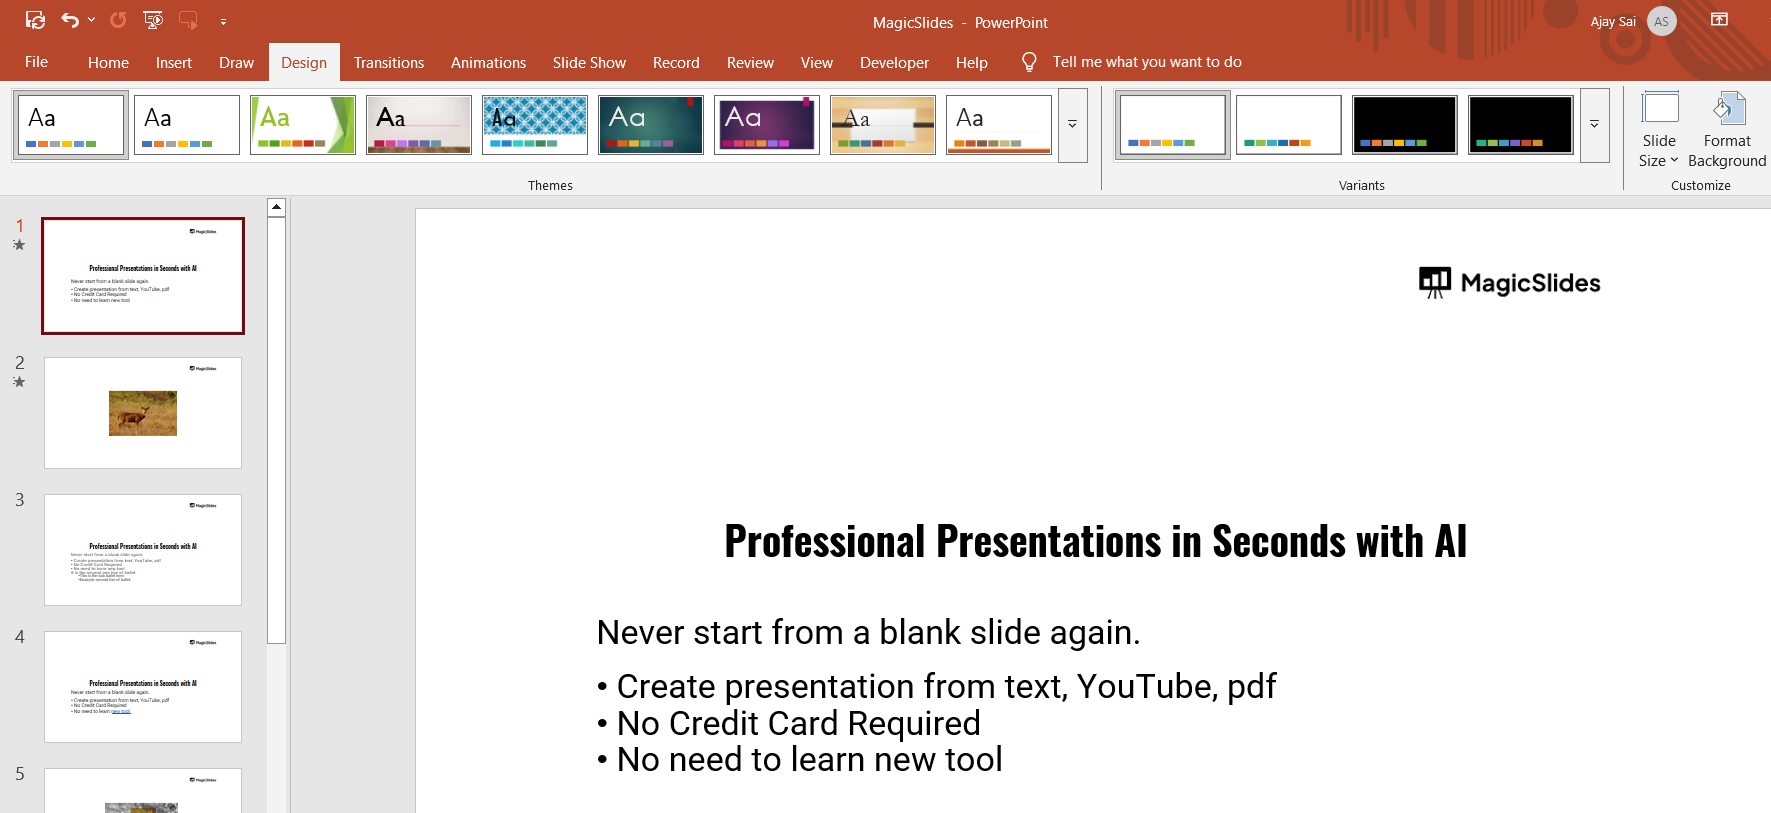The image size is (1771, 813).
Task: Click the animation star icon beside slide 1
Action: pos(19,245)
